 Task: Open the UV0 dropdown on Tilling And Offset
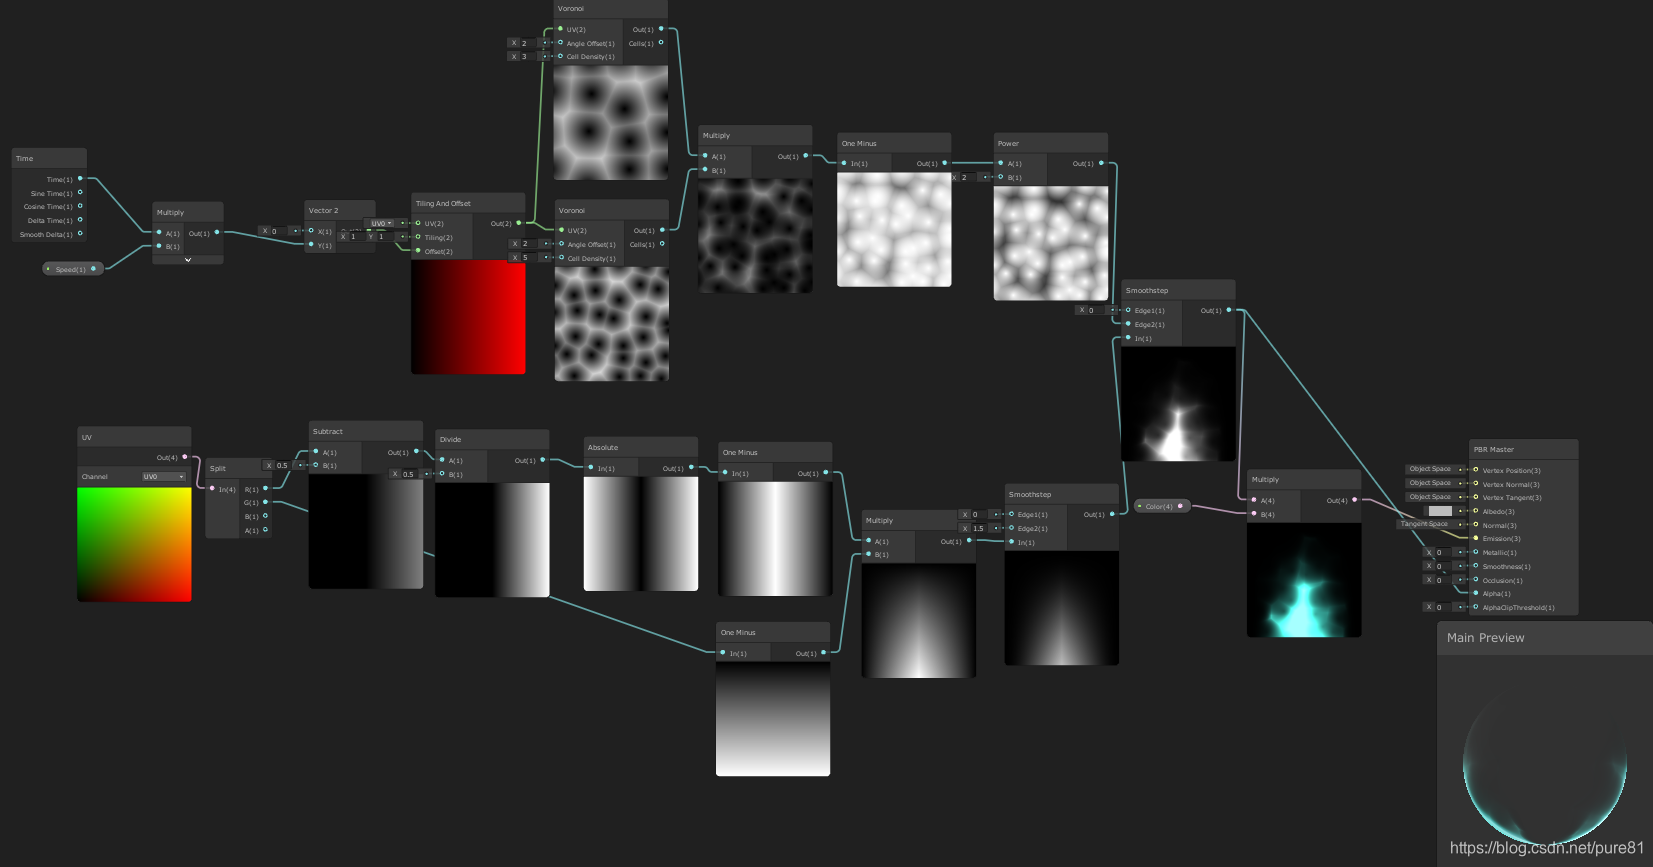click(x=381, y=223)
